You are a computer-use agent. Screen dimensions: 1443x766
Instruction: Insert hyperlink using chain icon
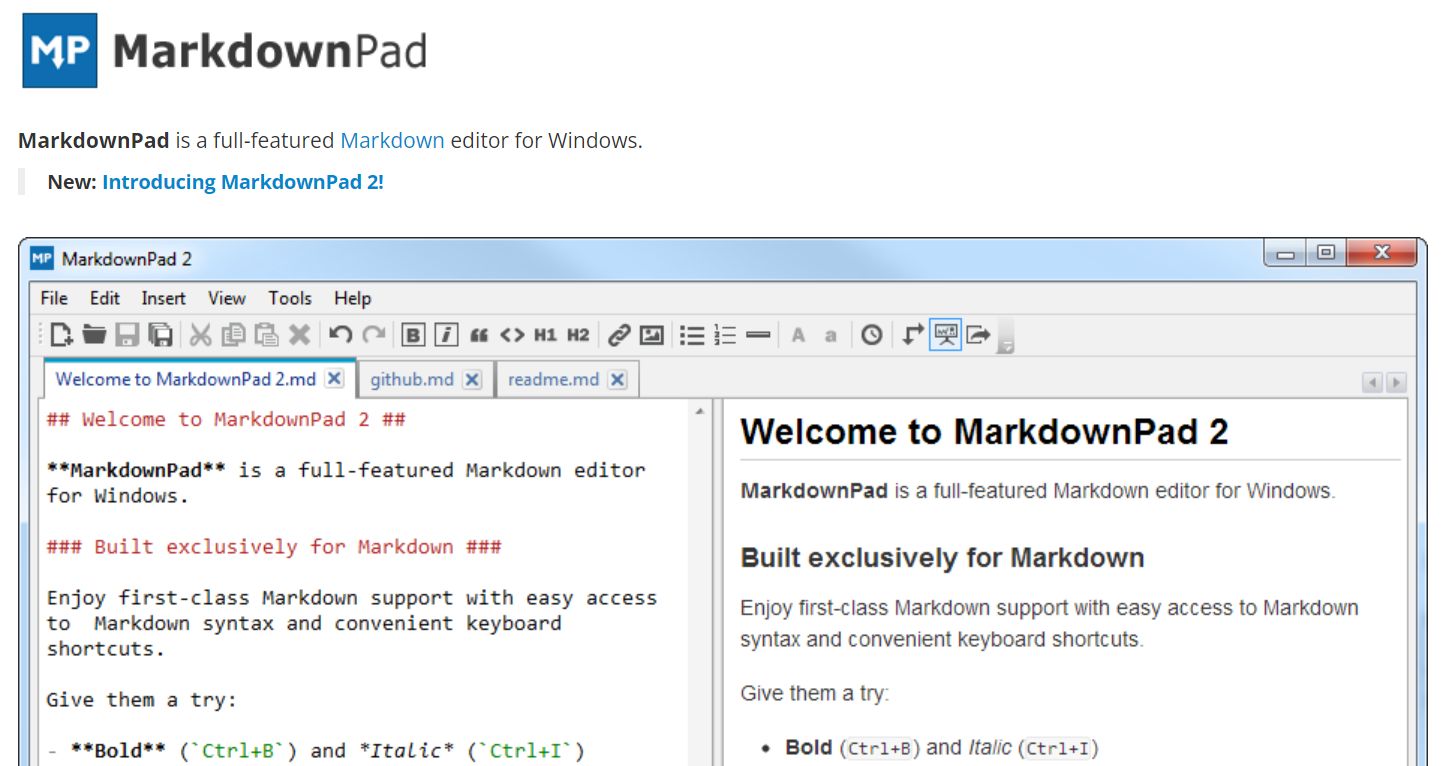619,335
